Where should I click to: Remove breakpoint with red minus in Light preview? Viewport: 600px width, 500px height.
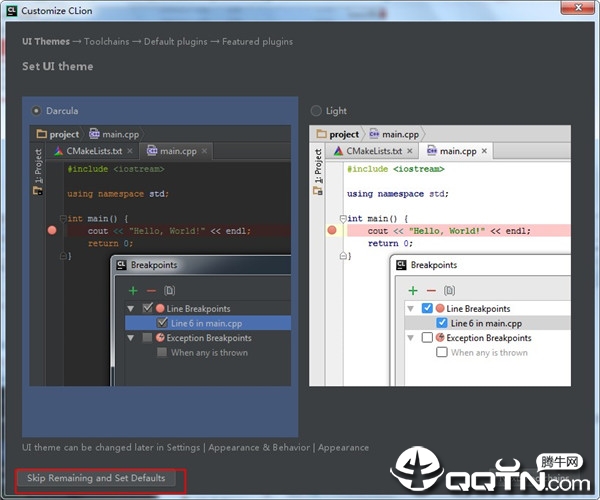pos(431,291)
